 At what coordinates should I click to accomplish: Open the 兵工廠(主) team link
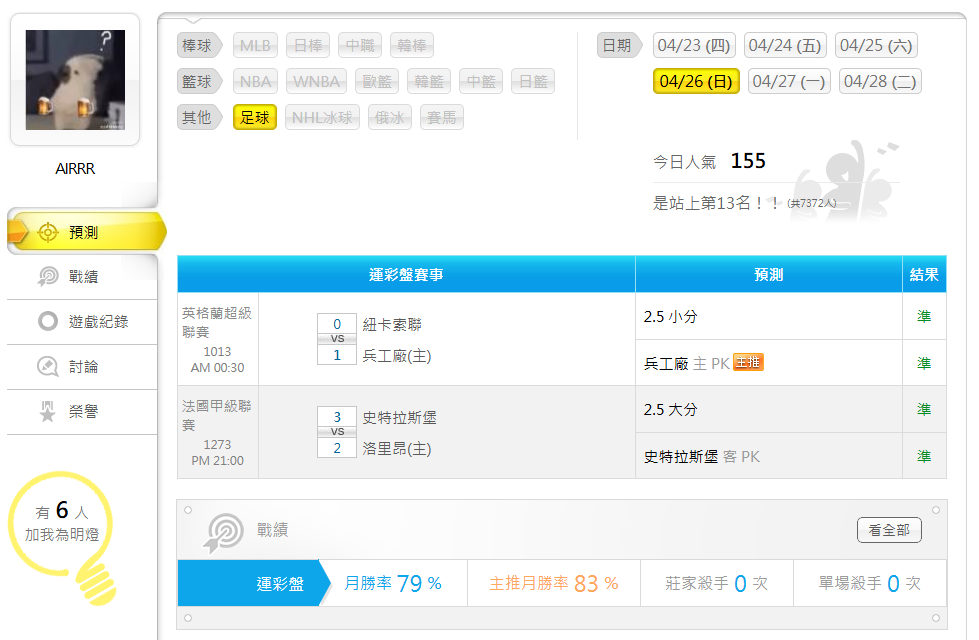click(x=396, y=356)
